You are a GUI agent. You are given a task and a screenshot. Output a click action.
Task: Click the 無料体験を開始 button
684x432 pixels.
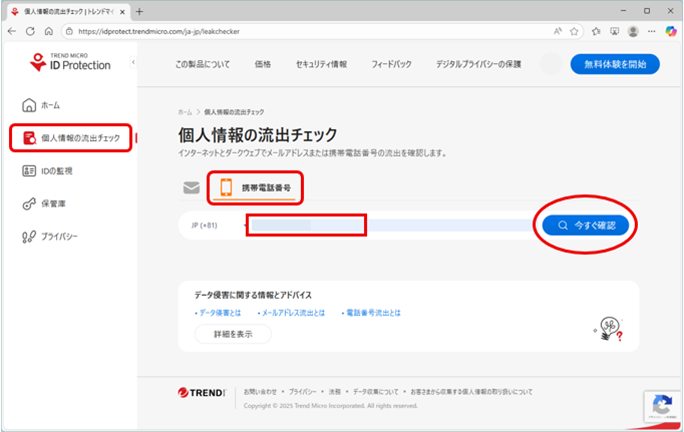pos(614,64)
